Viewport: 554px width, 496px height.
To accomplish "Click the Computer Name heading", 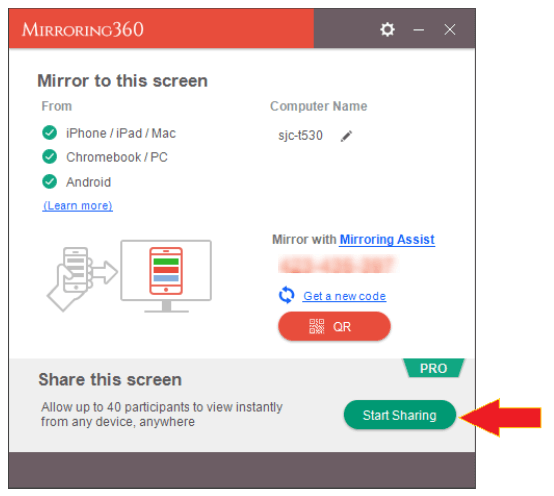I will pyautogui.click(x=319, y=106).
